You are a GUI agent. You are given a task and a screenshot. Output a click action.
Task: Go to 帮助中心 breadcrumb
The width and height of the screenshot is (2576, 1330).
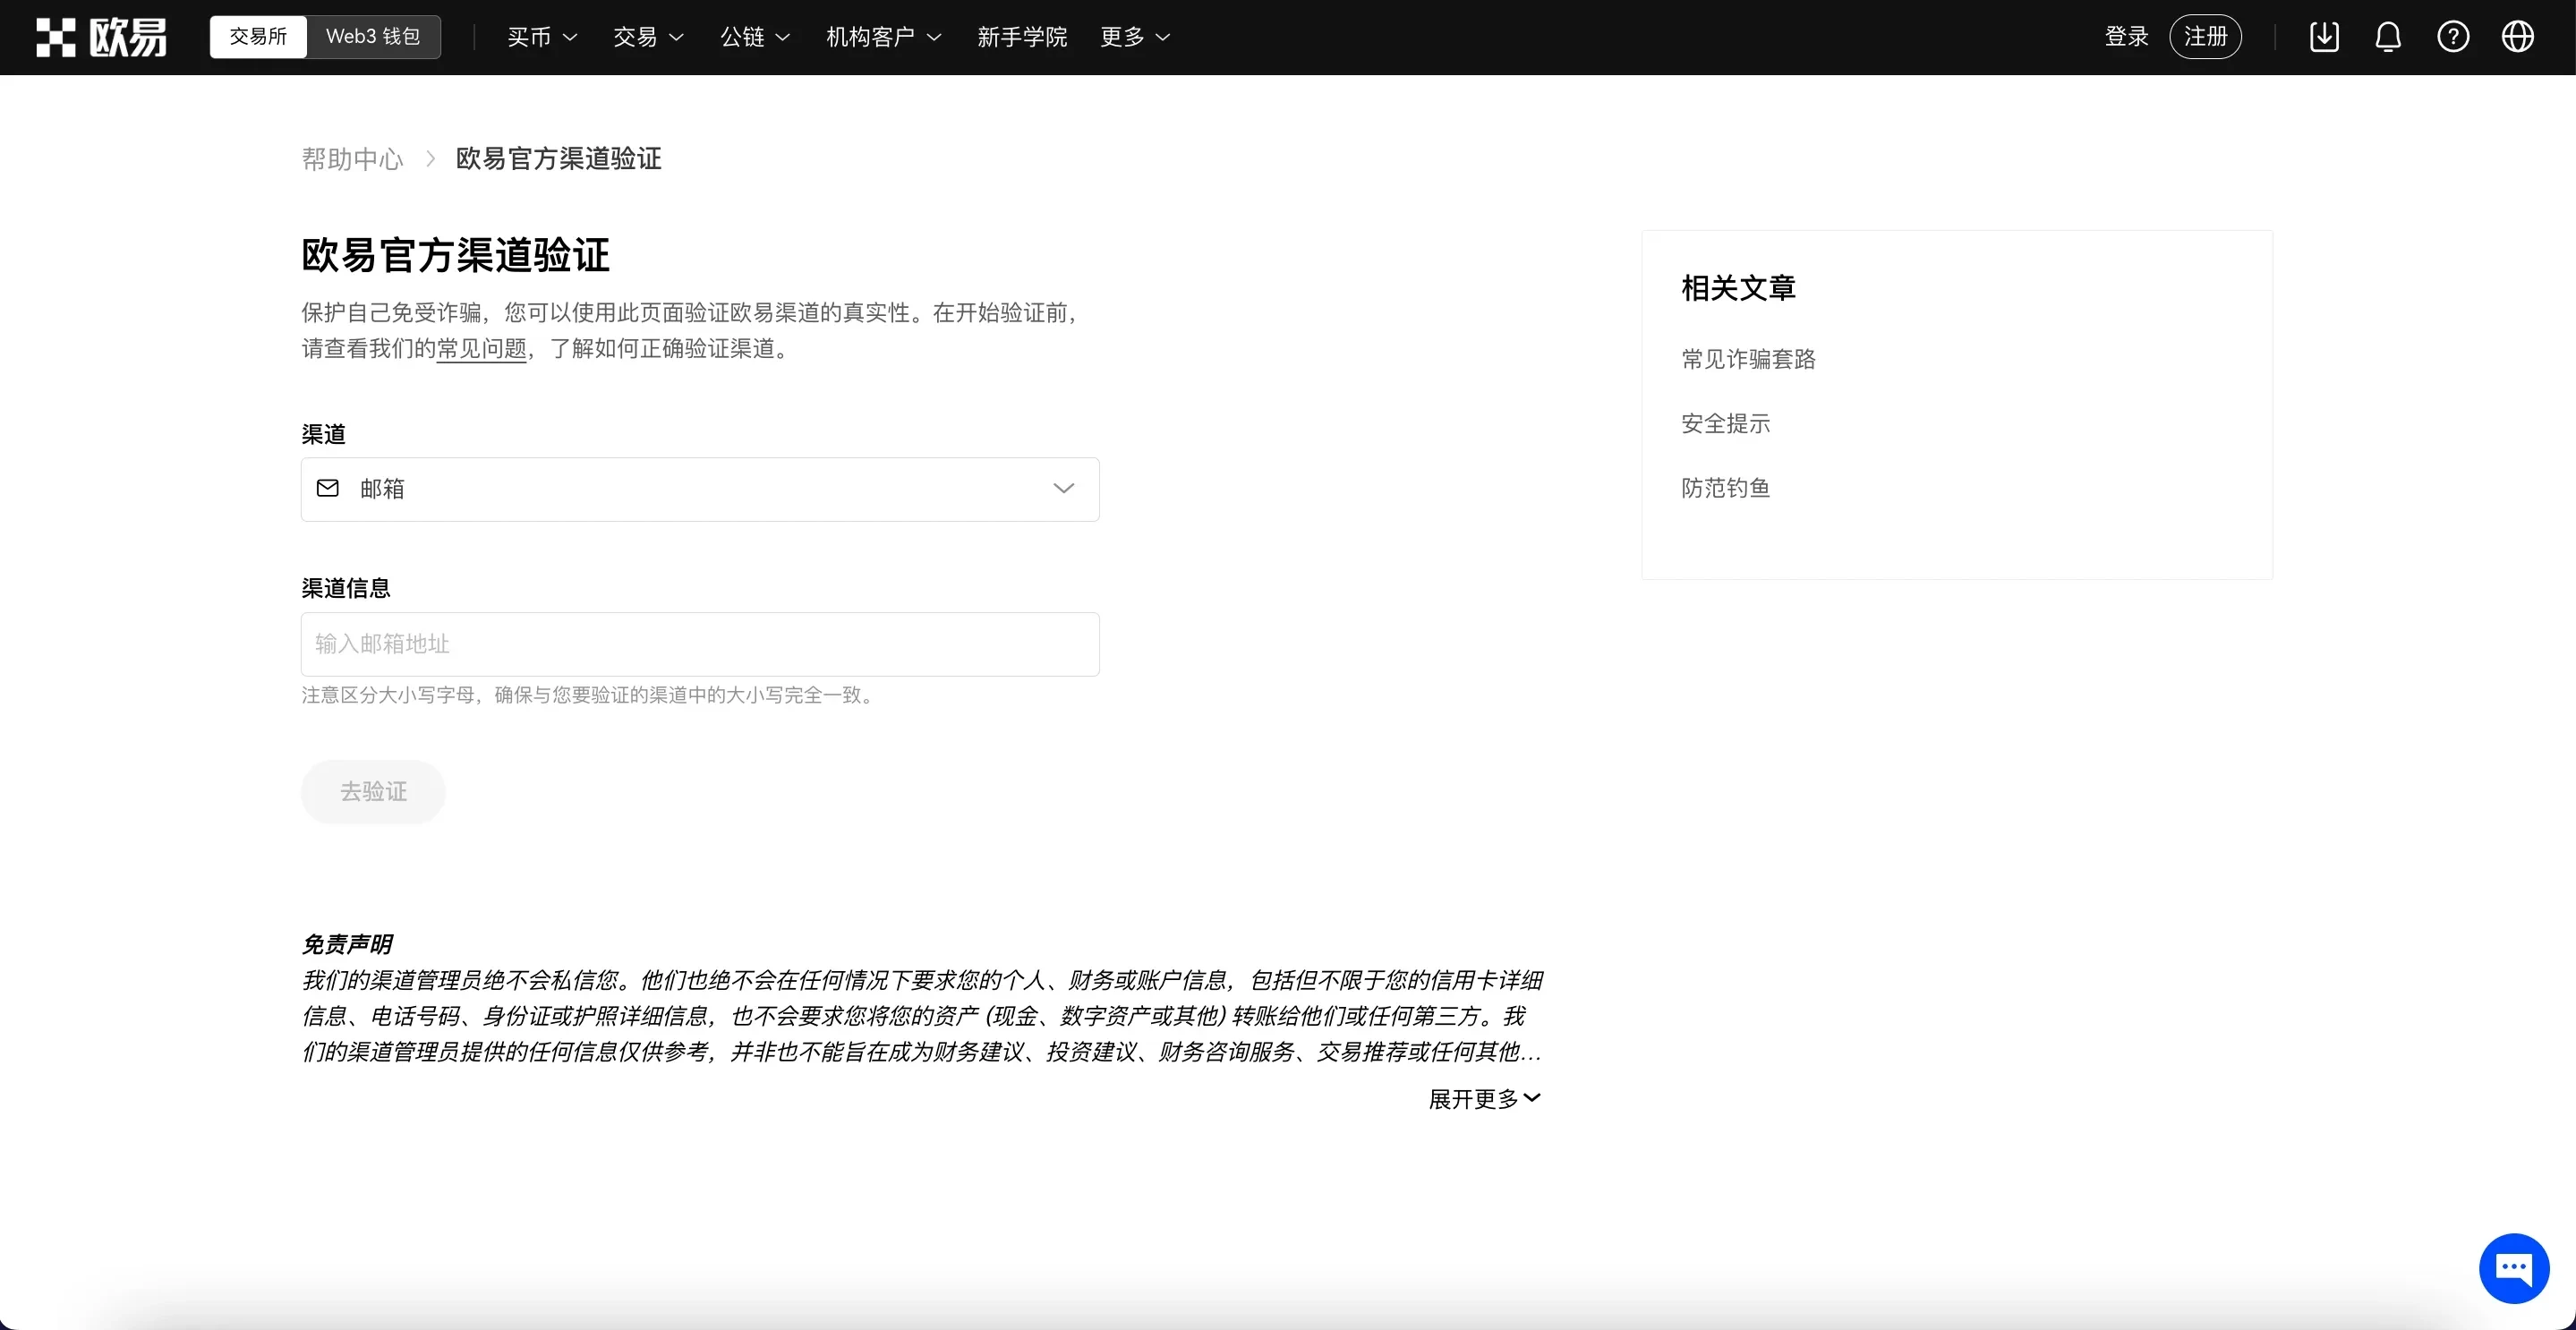pyautogui.click(x=352, y=159)
